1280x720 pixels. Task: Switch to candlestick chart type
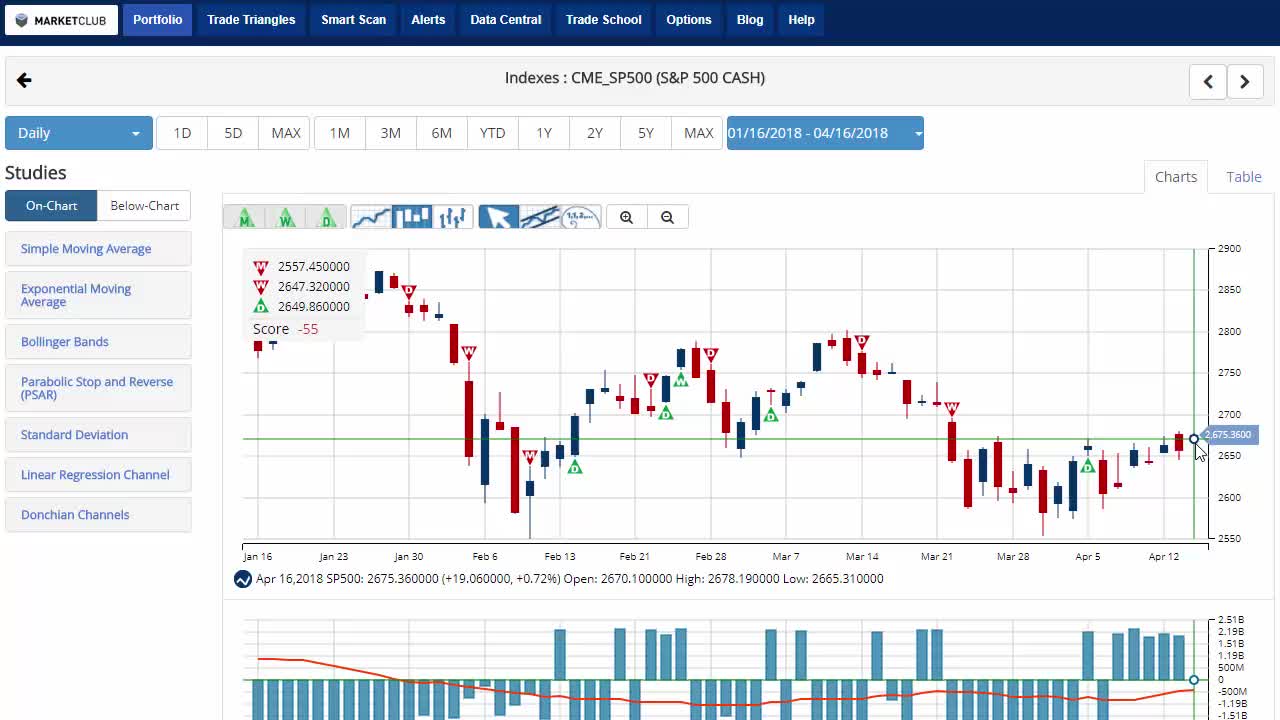412,217
